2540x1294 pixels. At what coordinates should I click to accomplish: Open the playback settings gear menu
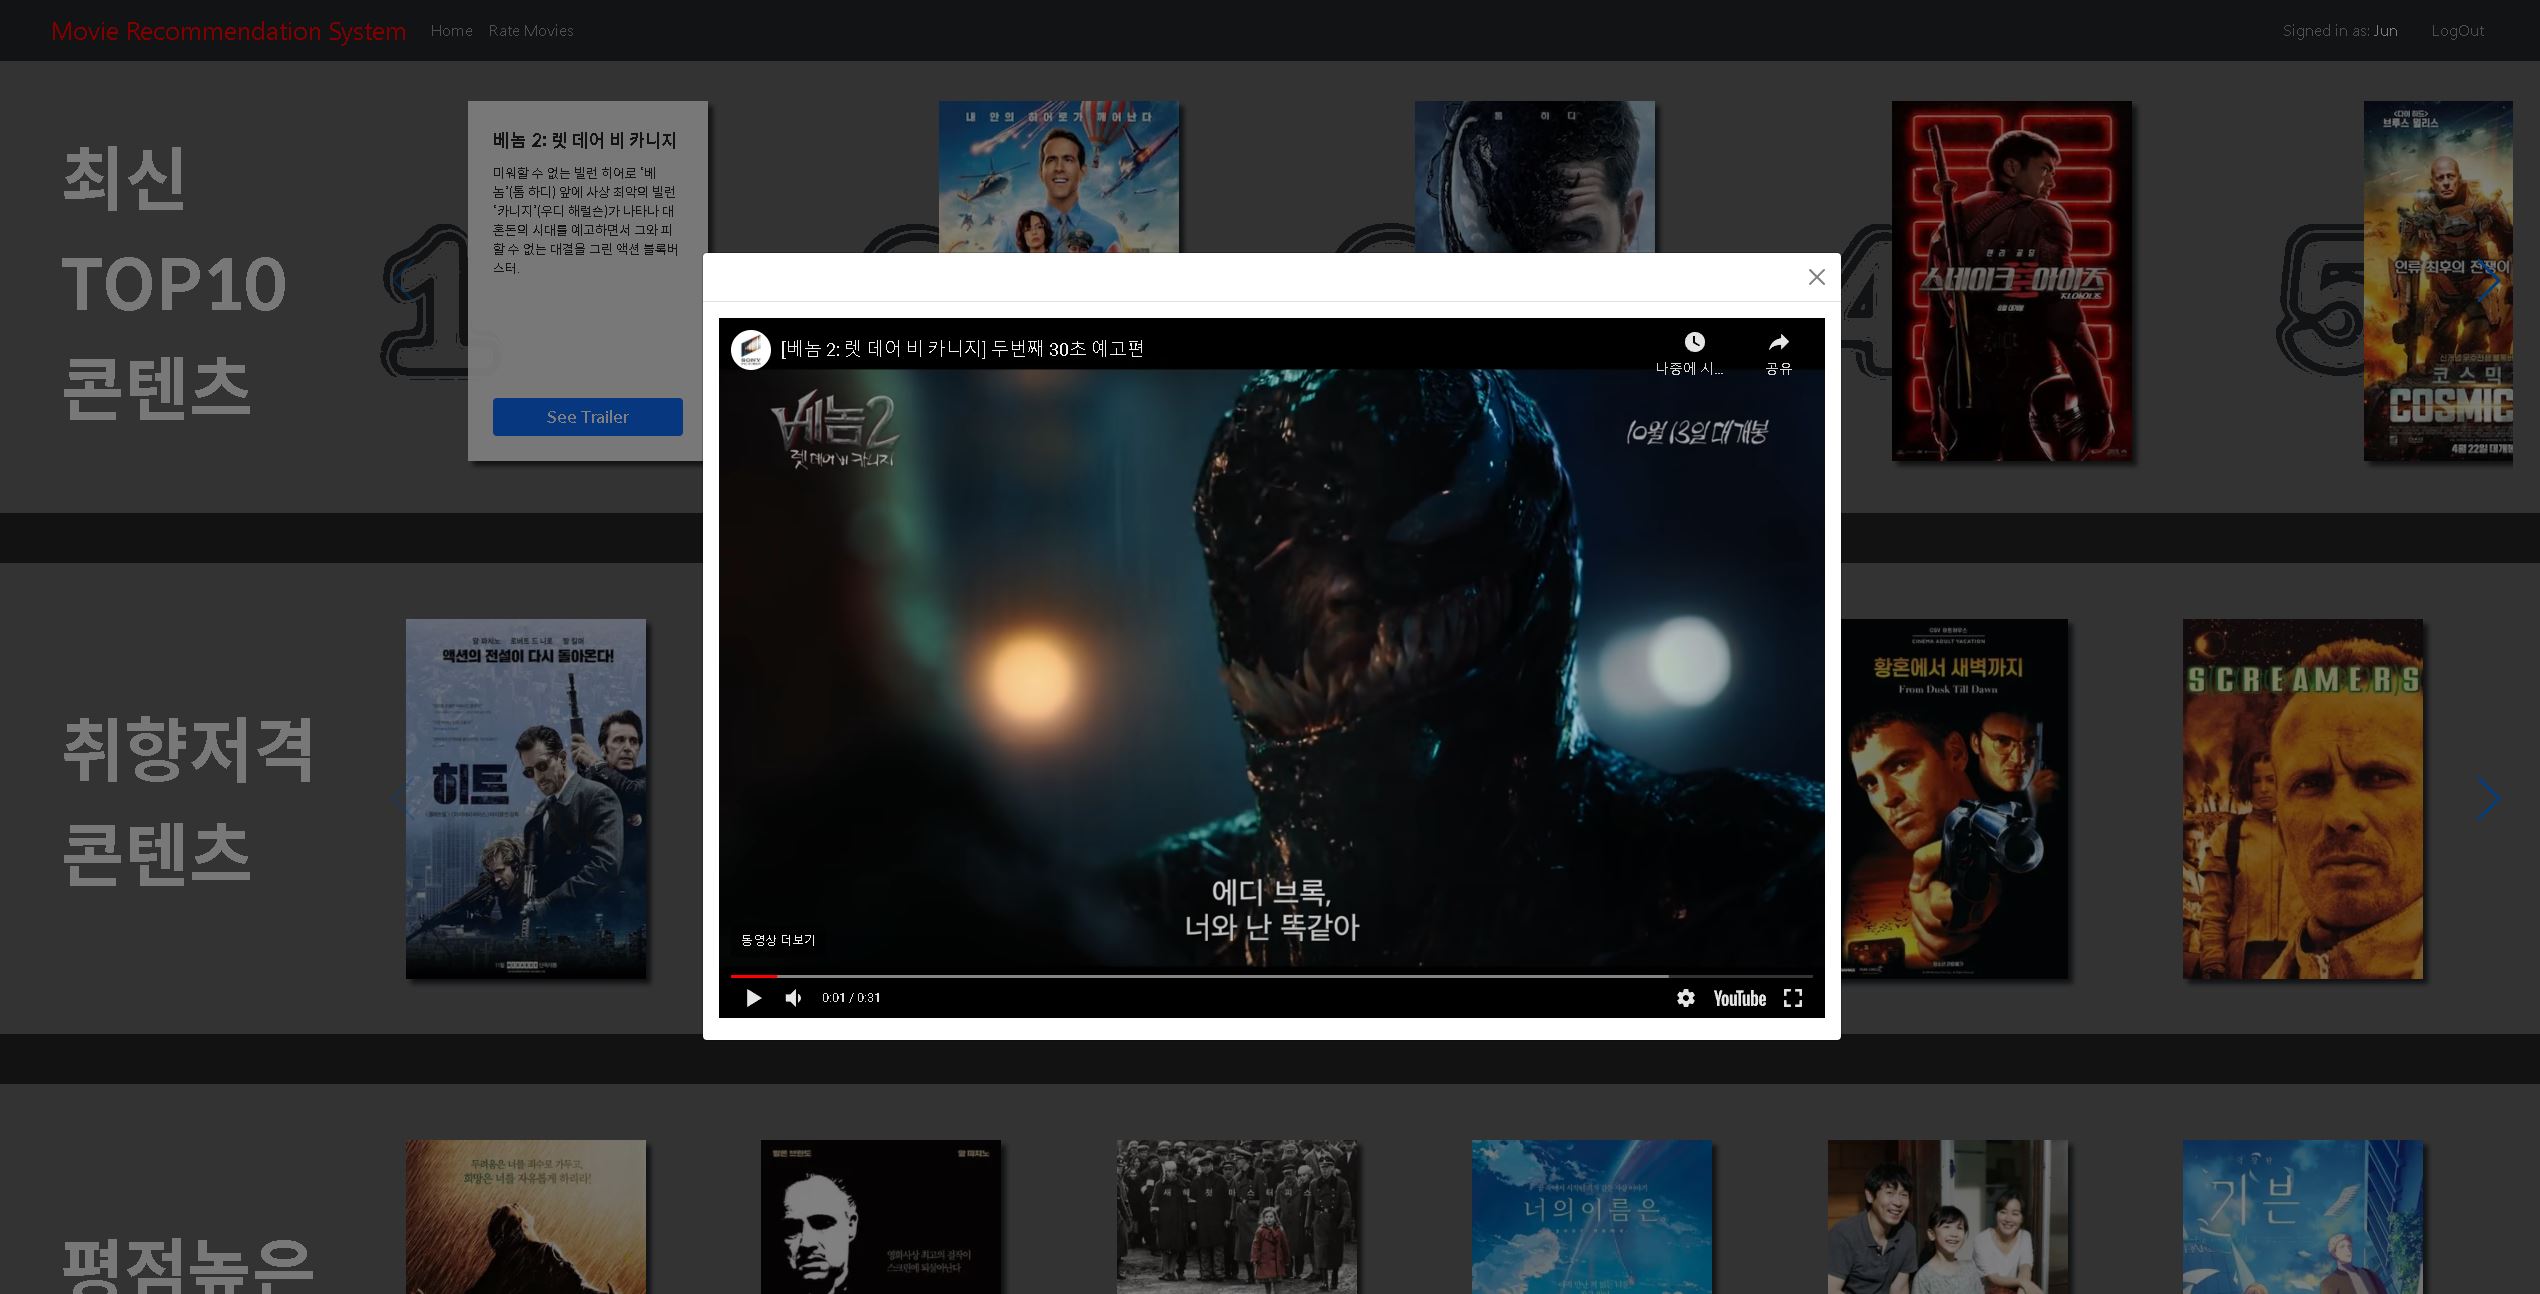click(x=1686, y=998)
